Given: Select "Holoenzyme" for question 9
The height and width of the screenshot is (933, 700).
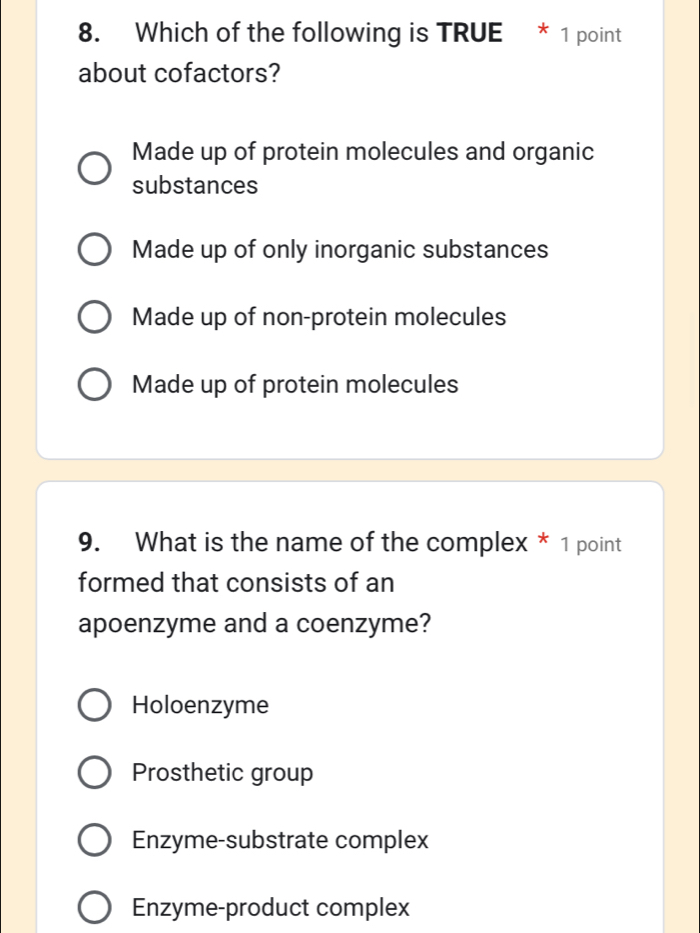Looking at the screenshot, I should coord(94,705).
